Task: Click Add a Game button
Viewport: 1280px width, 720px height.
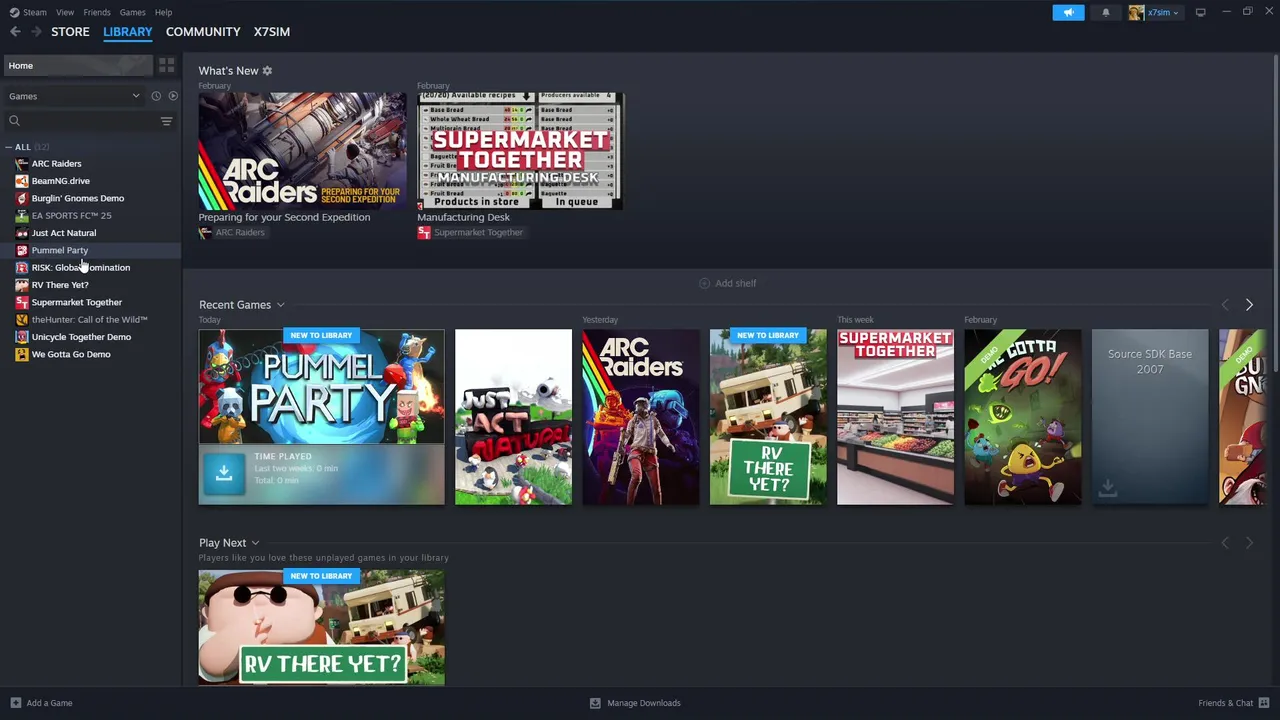Action: pyautogui.click(x=41, y=703)
